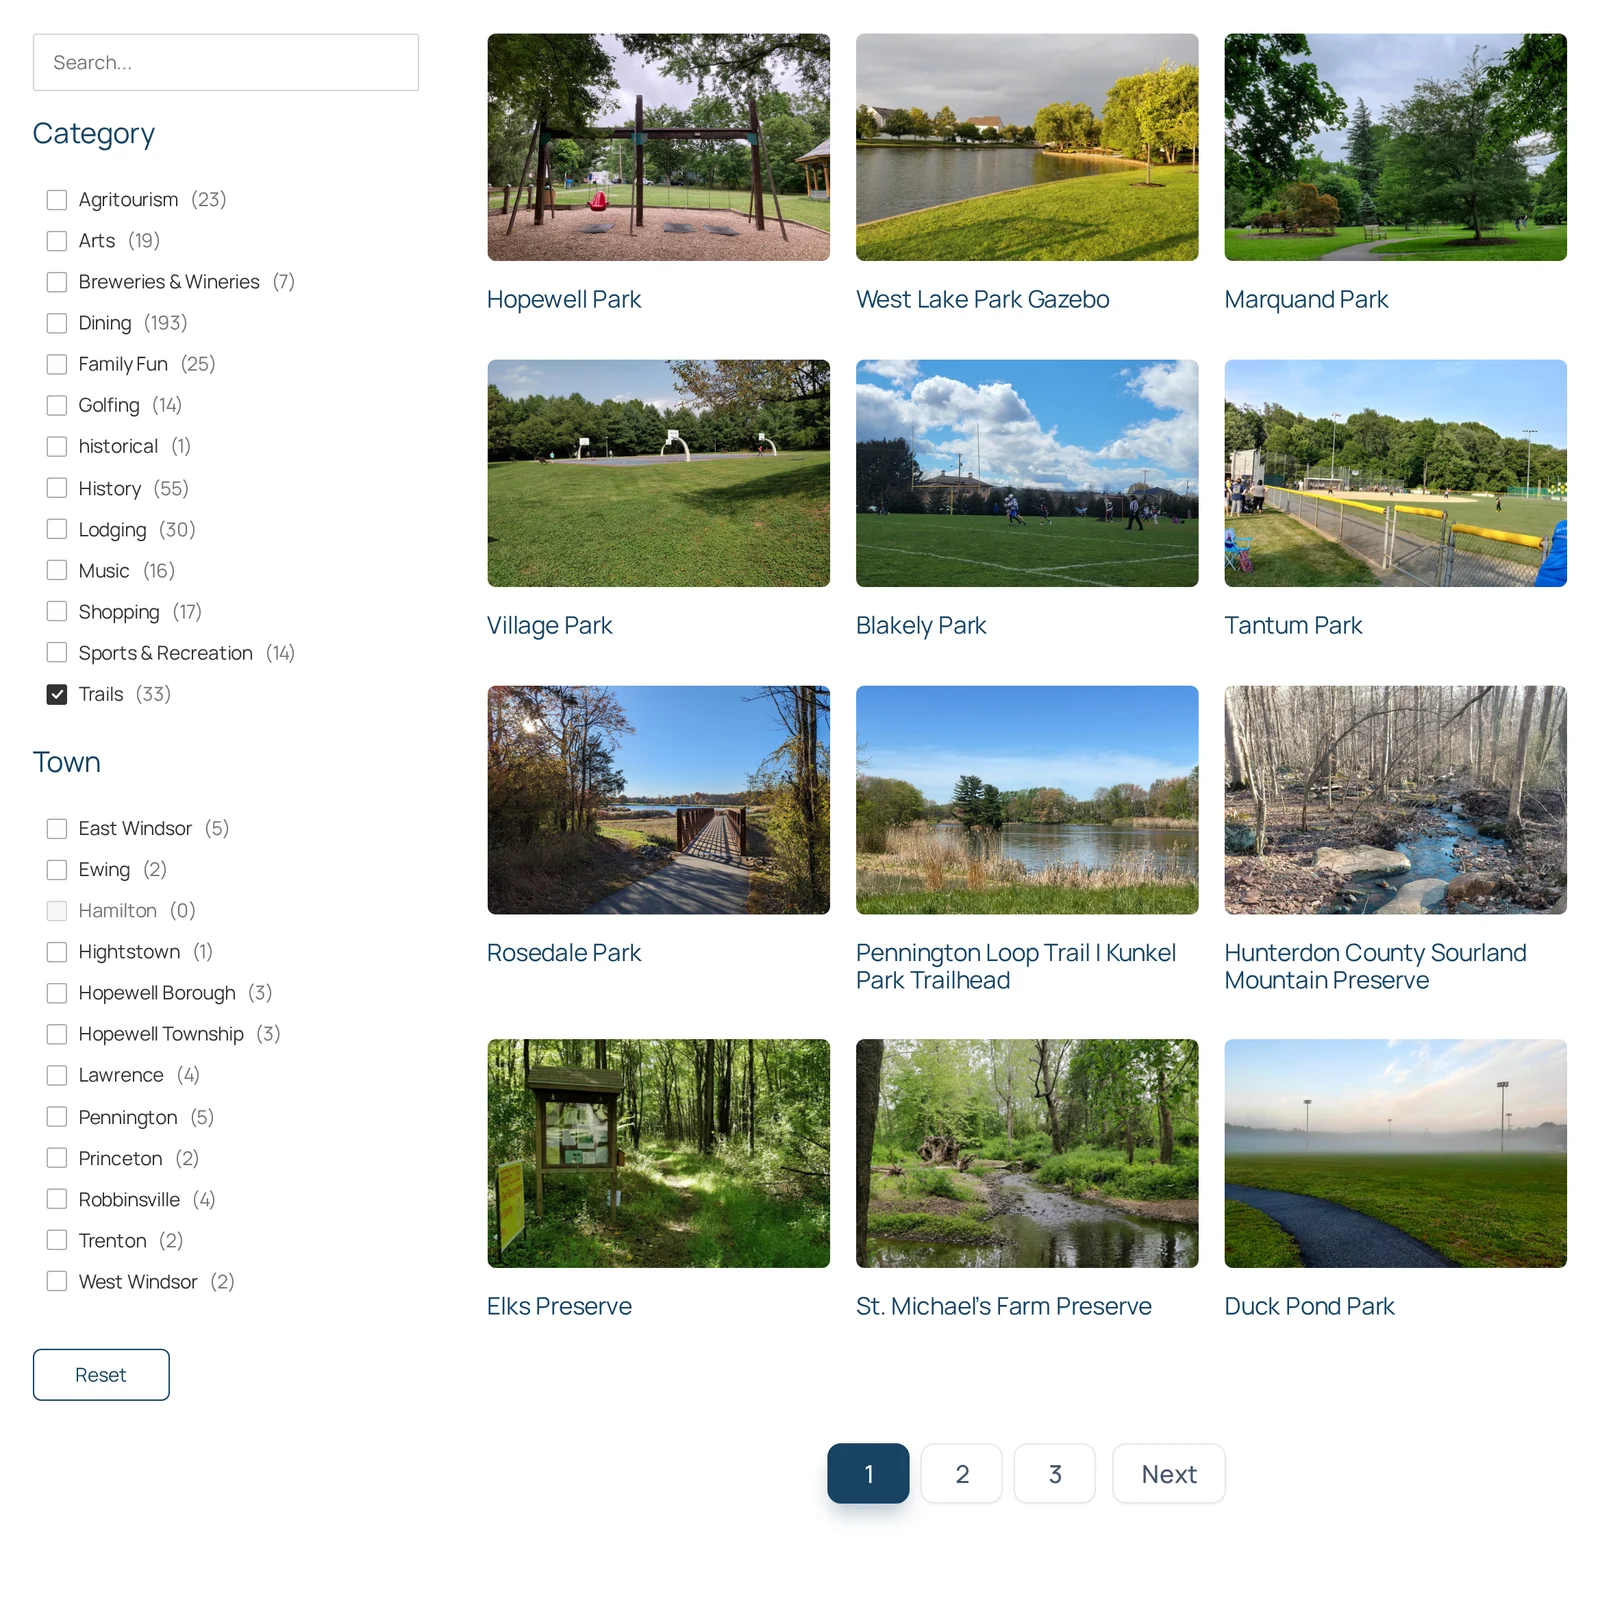Uncheck the Trails category checkbox
1600x1607 pixels.
(x=57, y=694)
